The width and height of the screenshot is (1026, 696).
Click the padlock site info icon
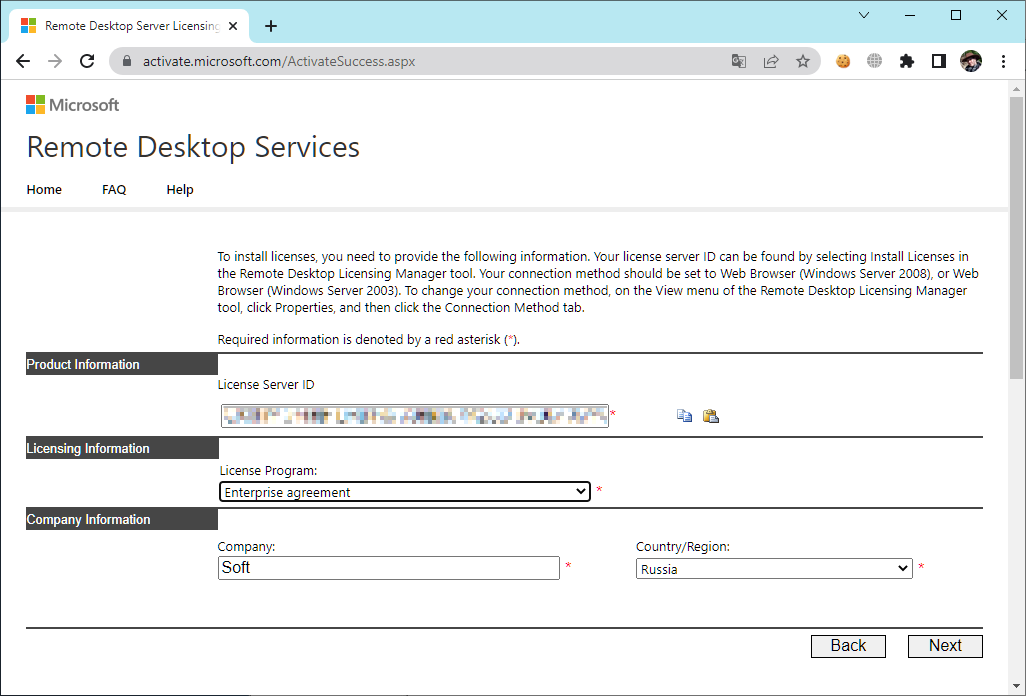pyautogui.click(x=128, y=61)
